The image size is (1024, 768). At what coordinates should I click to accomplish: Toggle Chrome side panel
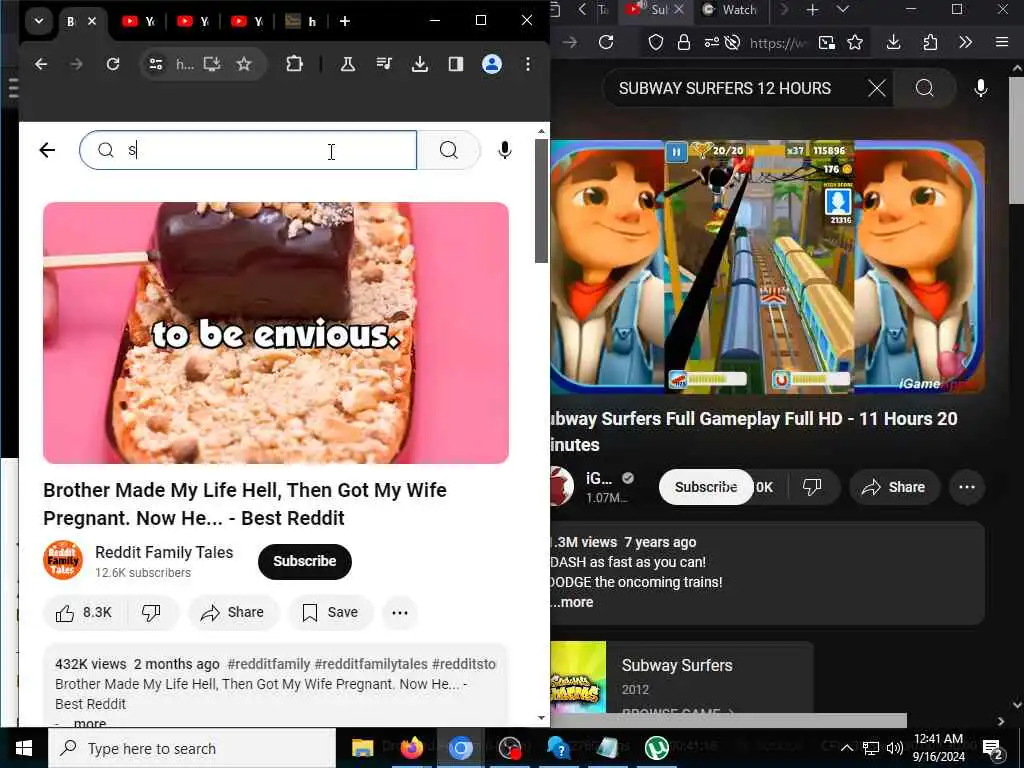456,64
